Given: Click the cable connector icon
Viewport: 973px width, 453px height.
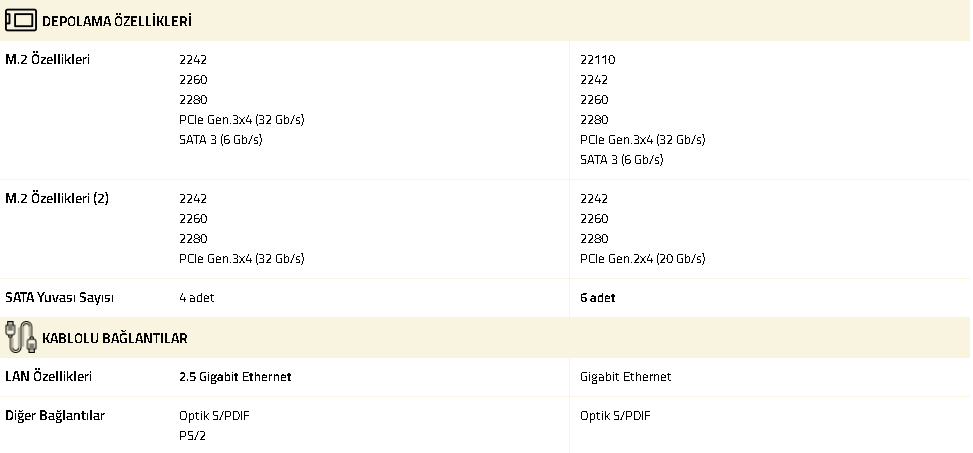Looking at the screenshot, I should (x=21, y=338).
